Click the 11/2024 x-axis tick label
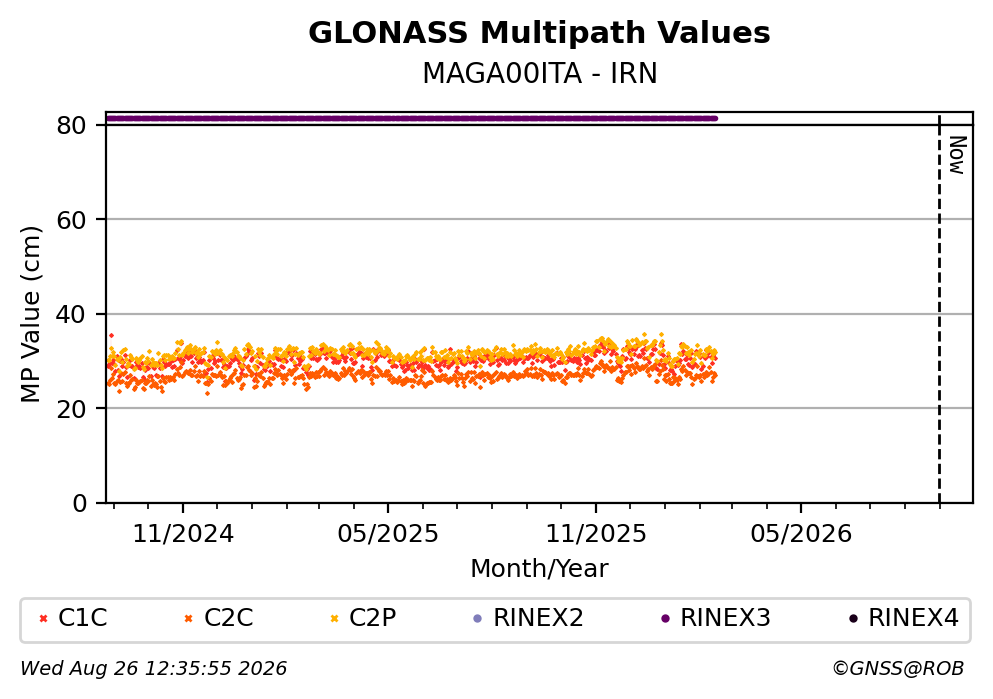Screen dimensions: 993x699 tap(183, 534)
